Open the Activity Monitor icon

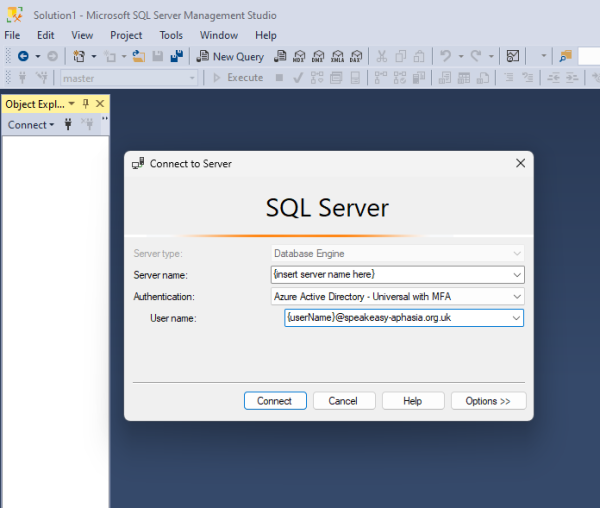pos(513,57)
